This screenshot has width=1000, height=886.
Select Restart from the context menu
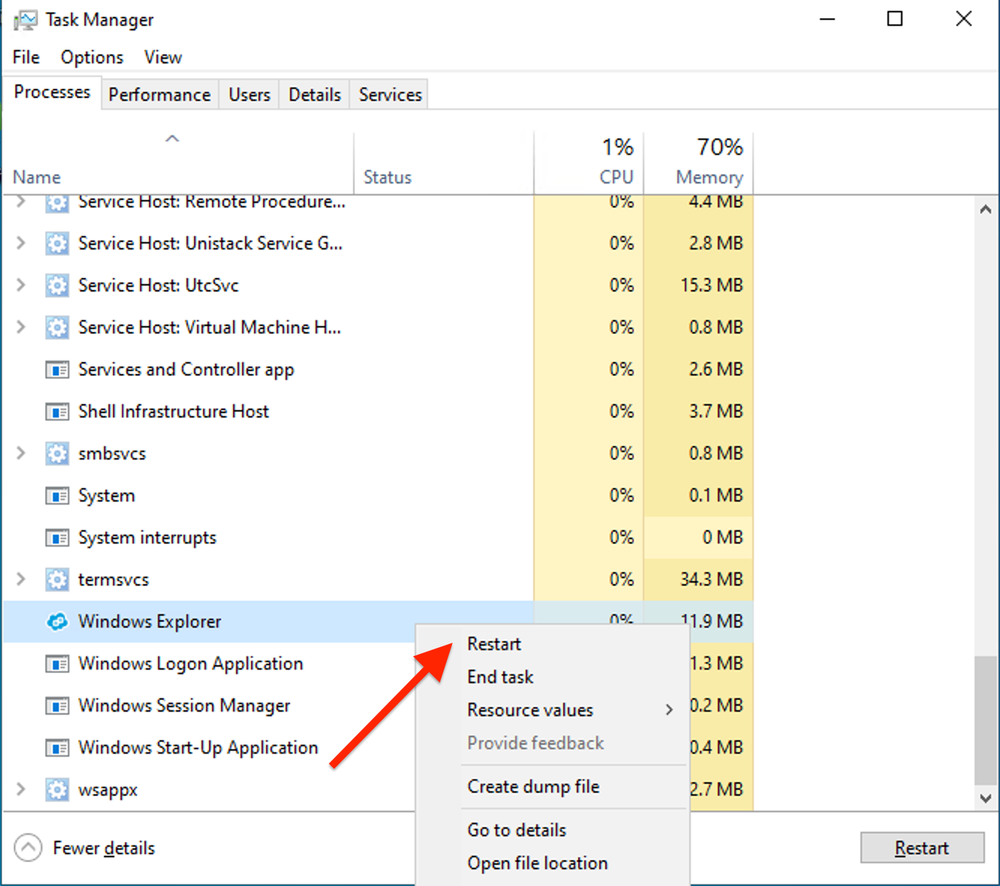tap(494, 644)
